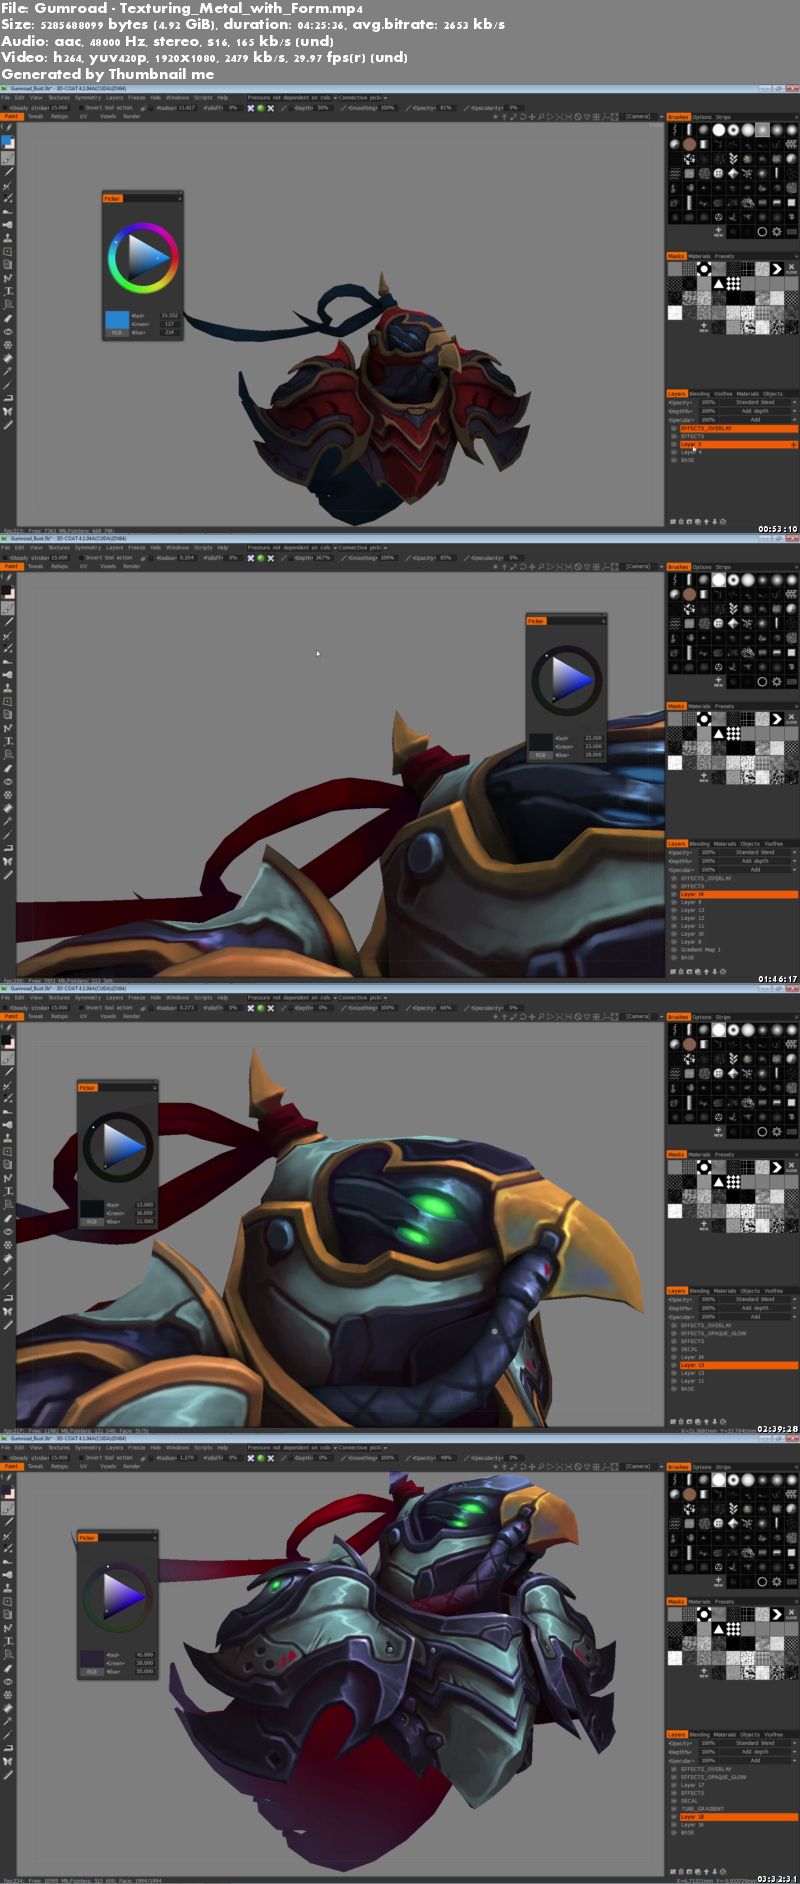Switch to Presets tab in 03:32:31 frame
800x1884 pixels.
pos(724,1601)
